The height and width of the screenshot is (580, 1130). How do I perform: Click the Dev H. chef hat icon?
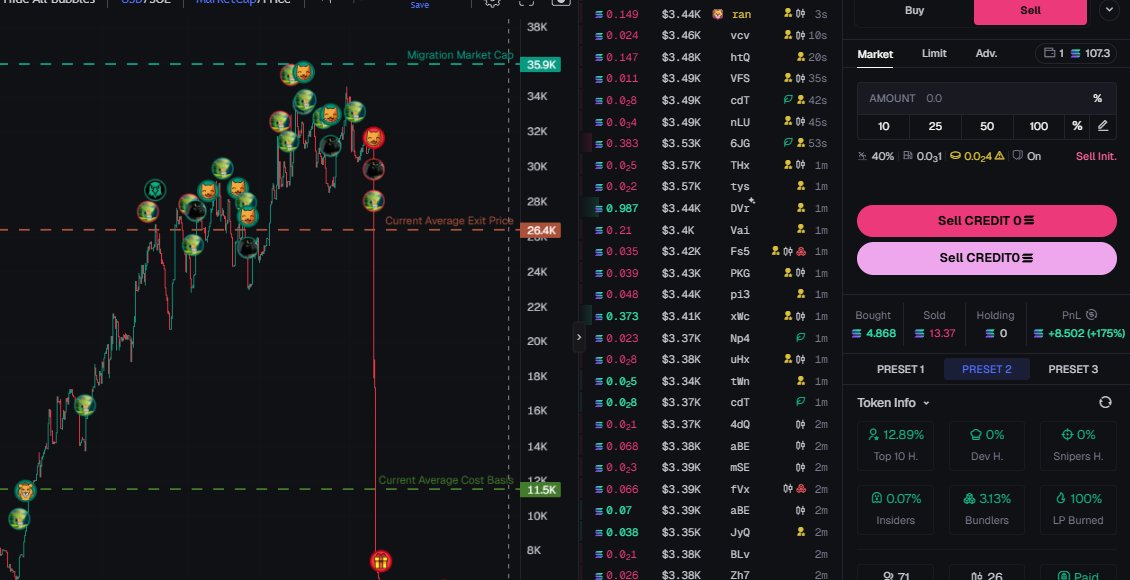pyautogui.click(x=976, y=434)
